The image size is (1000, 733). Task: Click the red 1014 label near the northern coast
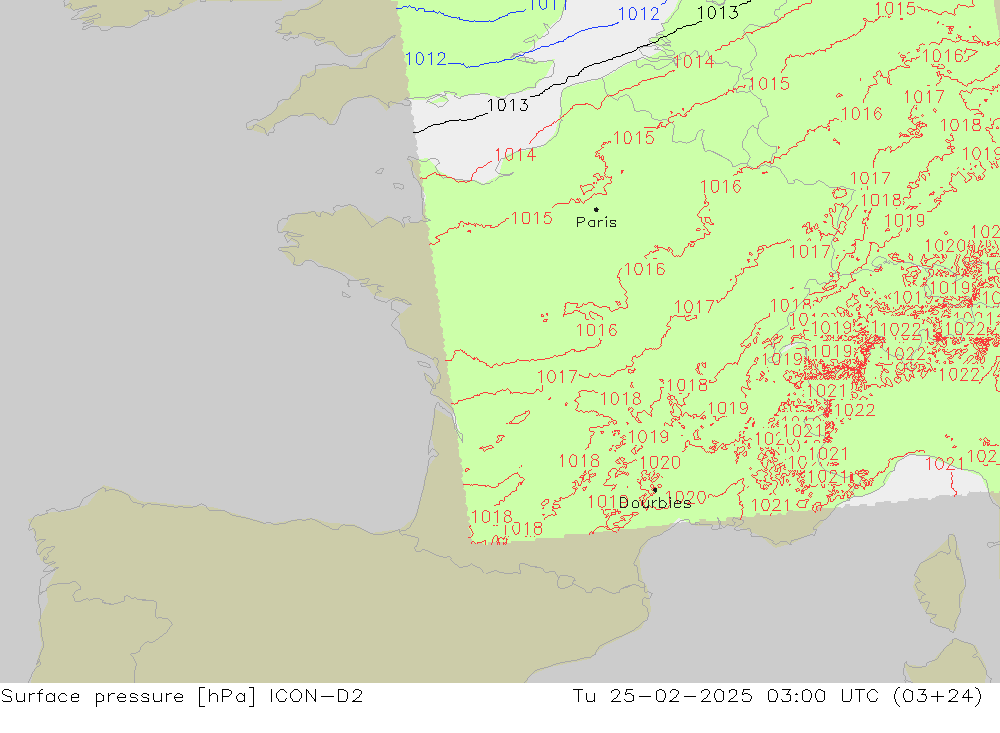coord(515,154)
